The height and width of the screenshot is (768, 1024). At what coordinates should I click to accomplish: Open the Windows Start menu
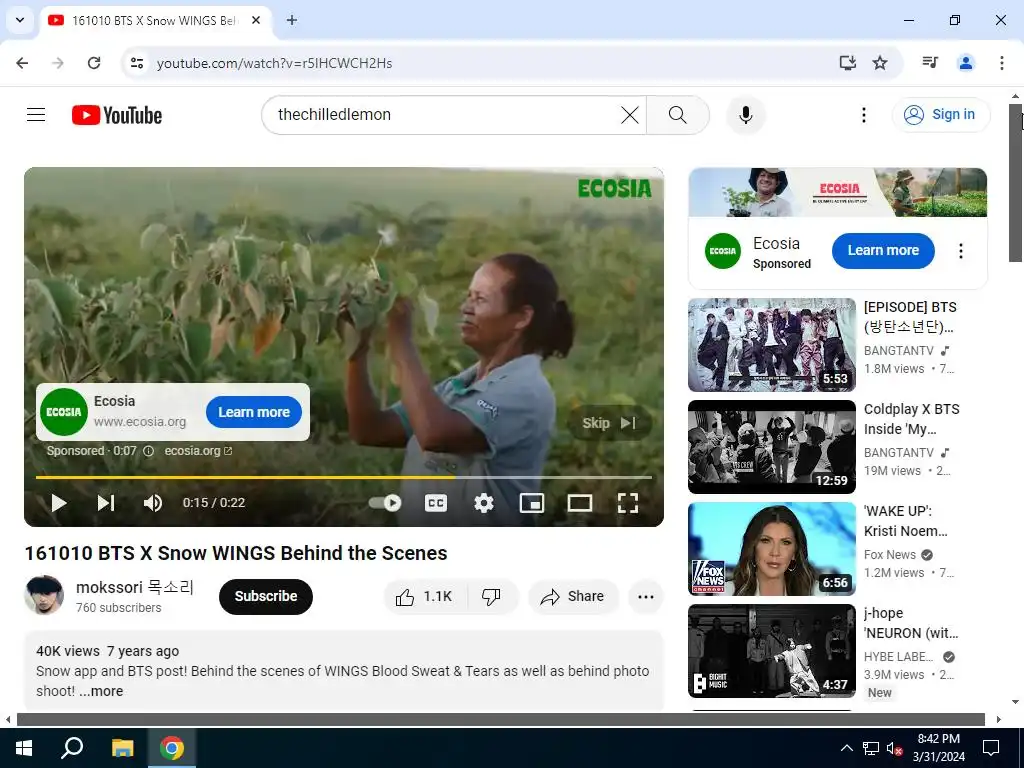pos(24,748)
